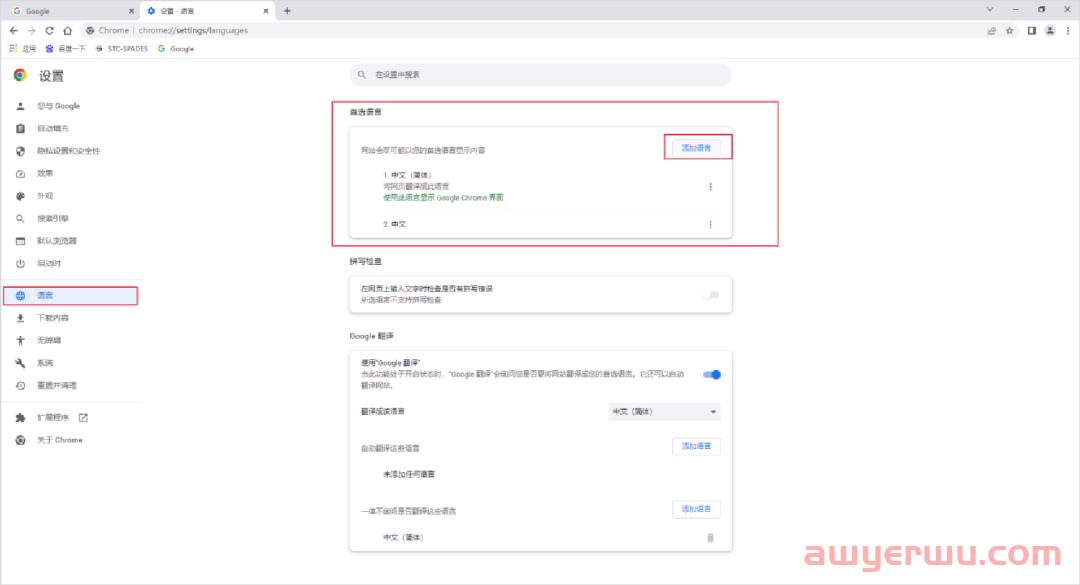The width and height of the screenshot is (1080, 585).
Task: Click the "拼写检查" section heading
Action: (366, 262)
